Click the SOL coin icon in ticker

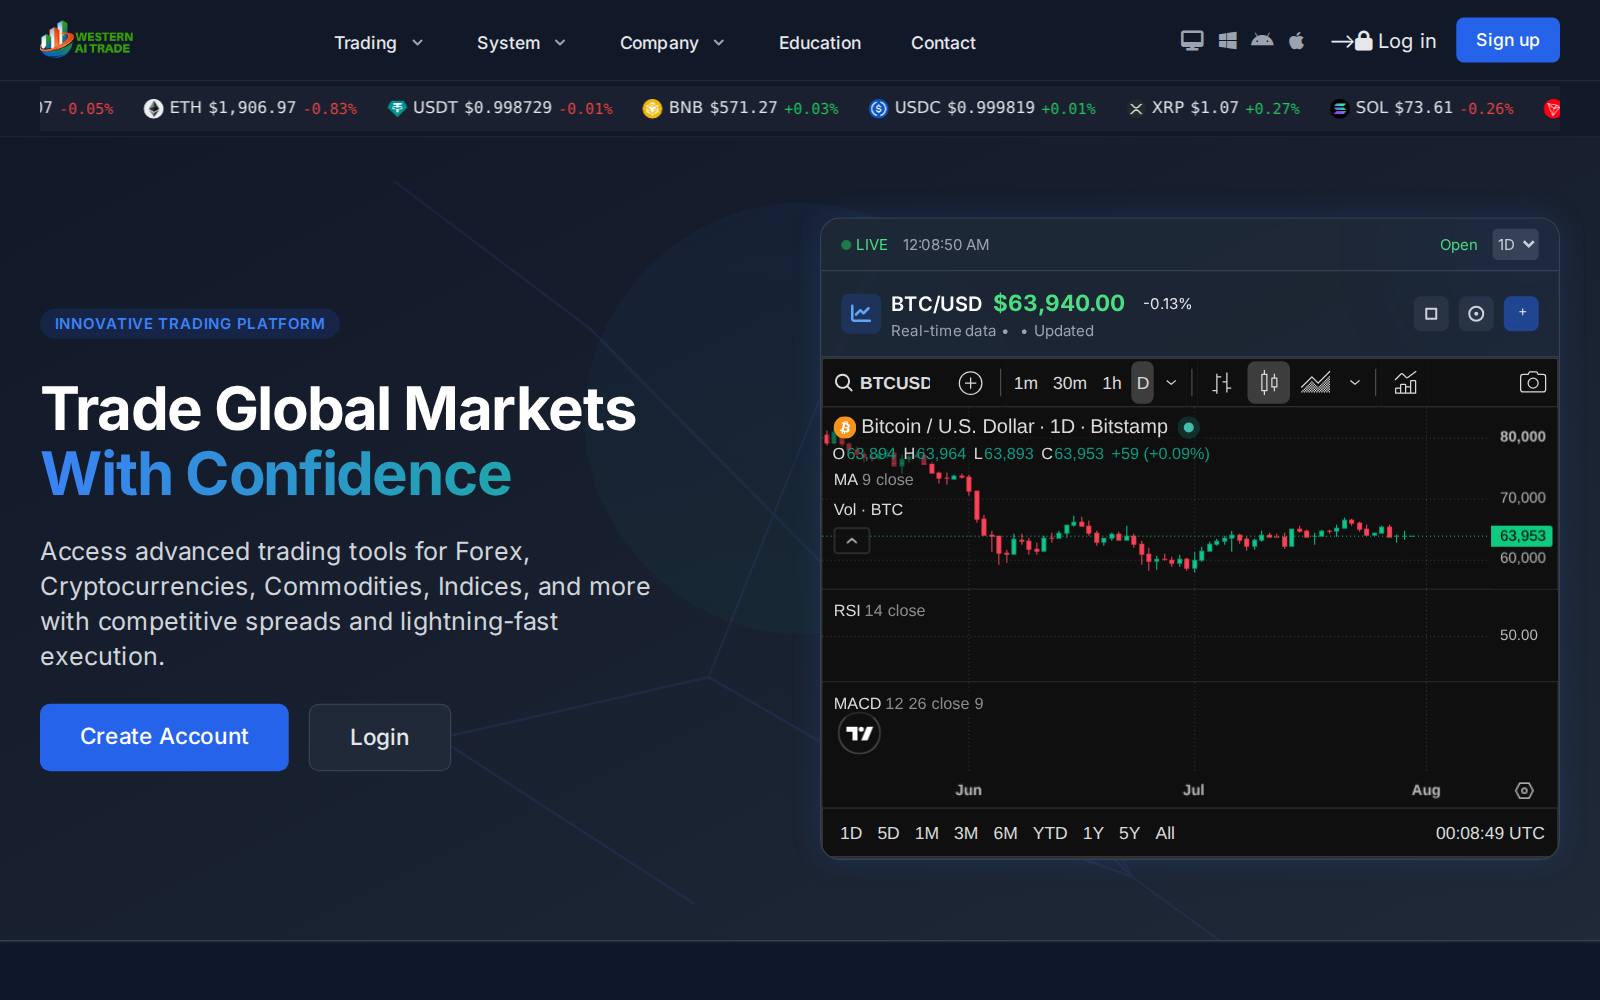[1339, 108]
